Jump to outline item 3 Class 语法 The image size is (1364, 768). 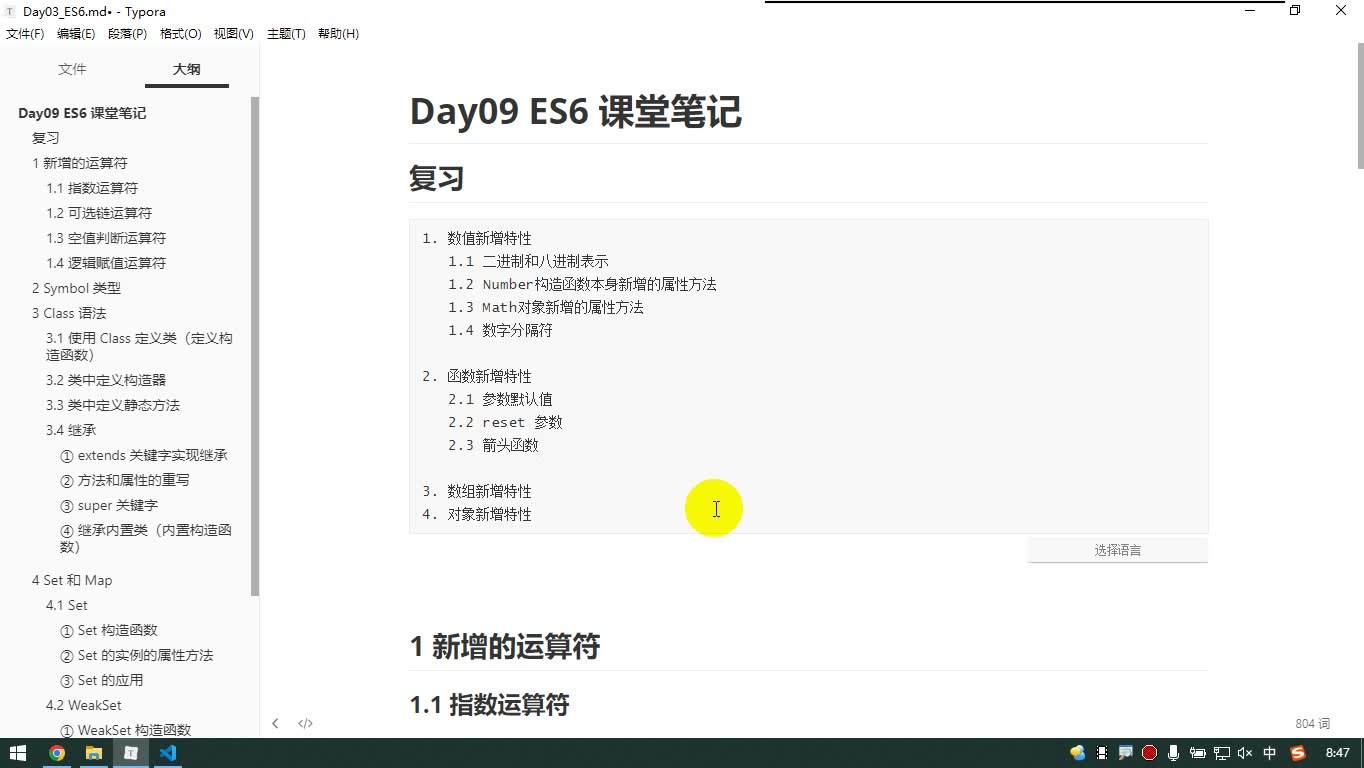pyautogui.click(x=69, y=313)
